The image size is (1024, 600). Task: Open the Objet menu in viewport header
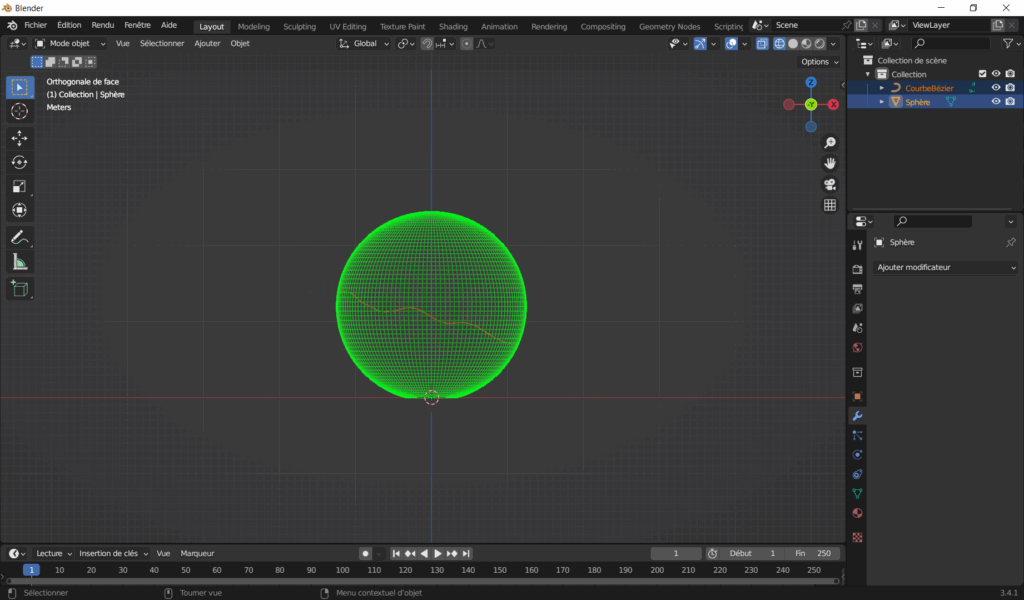tap(240, 44)
